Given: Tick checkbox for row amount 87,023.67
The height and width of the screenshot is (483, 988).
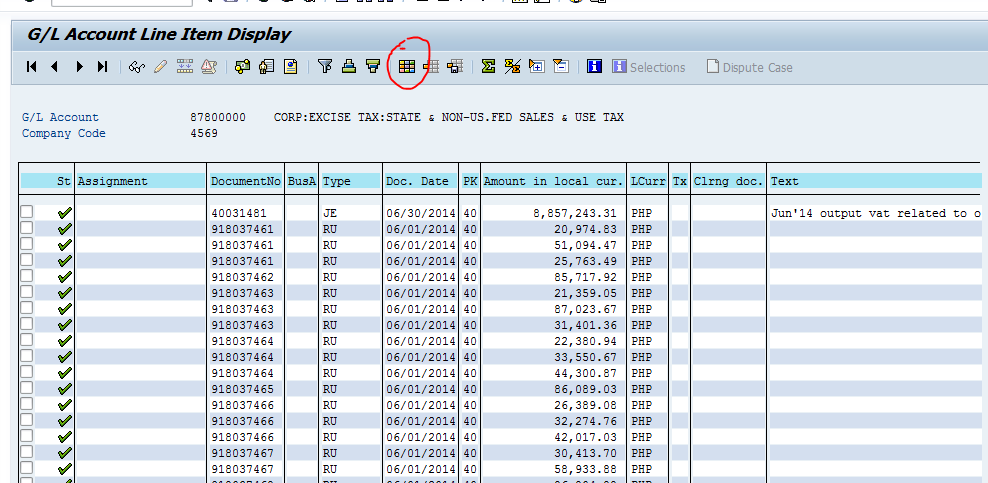Looking at the screenshot, I should tap(26, 309).
